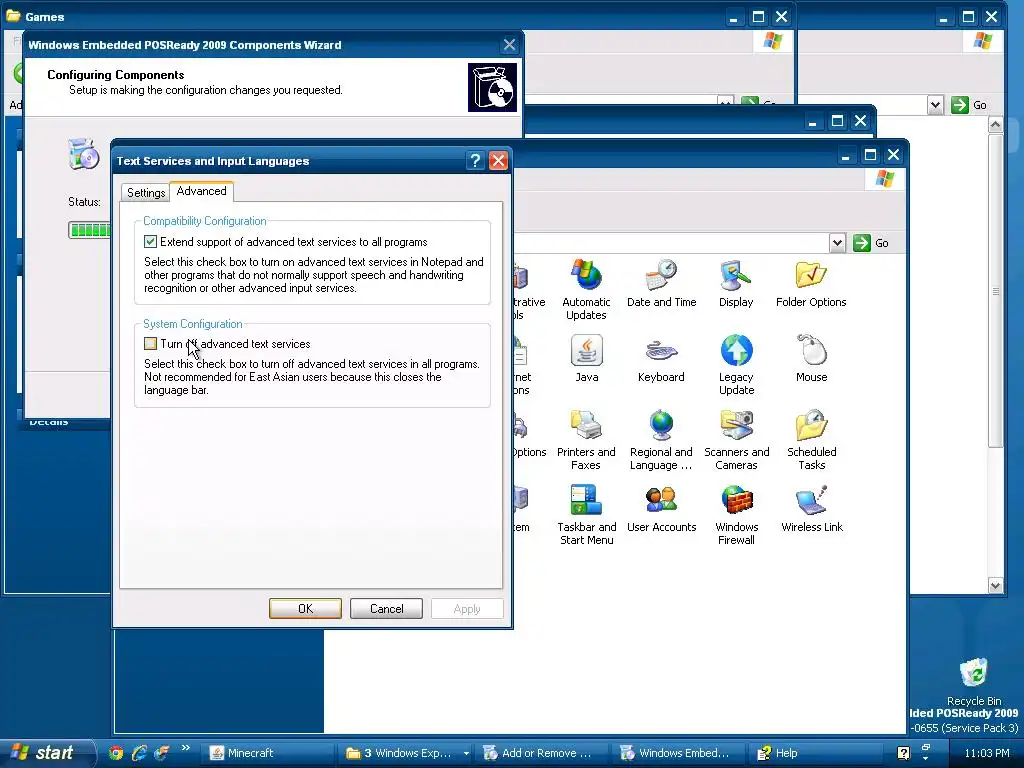1024x768 pixels.
Task: Close the Text Services and Input Languages dialog
Action: tap(498, 161)
